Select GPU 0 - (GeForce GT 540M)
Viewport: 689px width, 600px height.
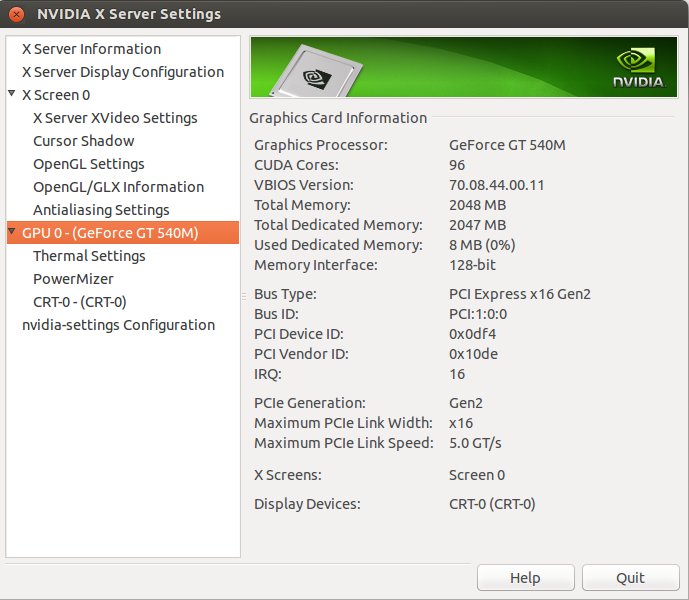point(123,233)
